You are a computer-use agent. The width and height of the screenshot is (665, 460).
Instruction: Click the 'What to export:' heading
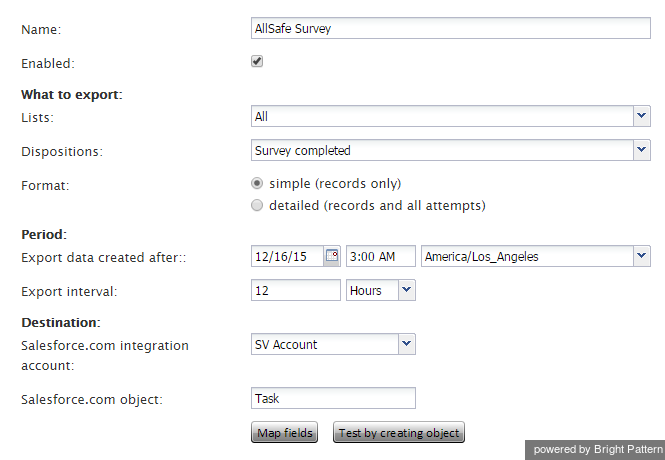(x=72, y=95)
